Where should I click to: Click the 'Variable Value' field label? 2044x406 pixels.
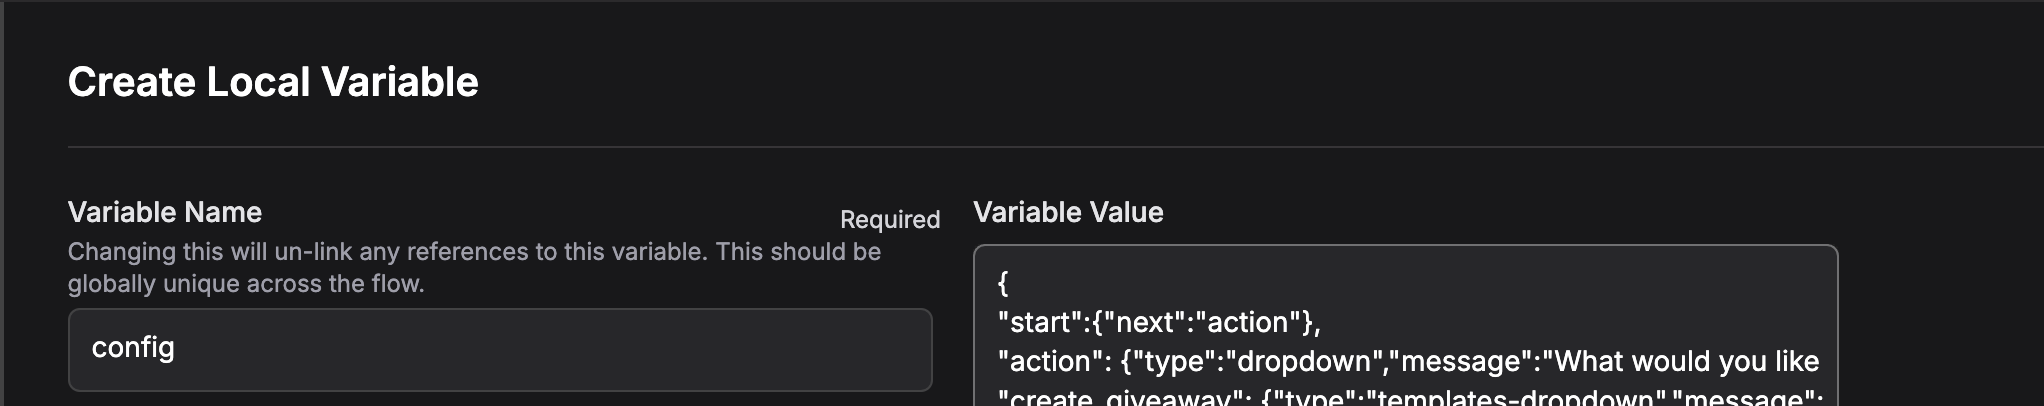point(1068,212)
